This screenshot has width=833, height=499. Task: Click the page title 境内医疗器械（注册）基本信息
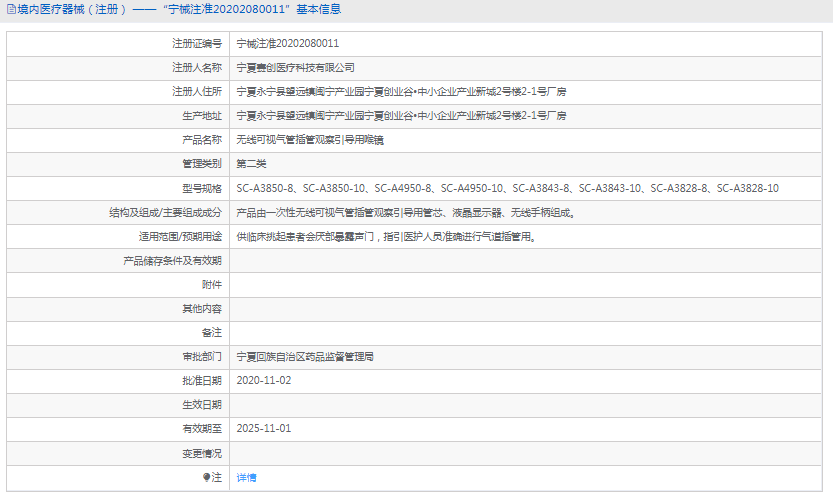point(179,10)
